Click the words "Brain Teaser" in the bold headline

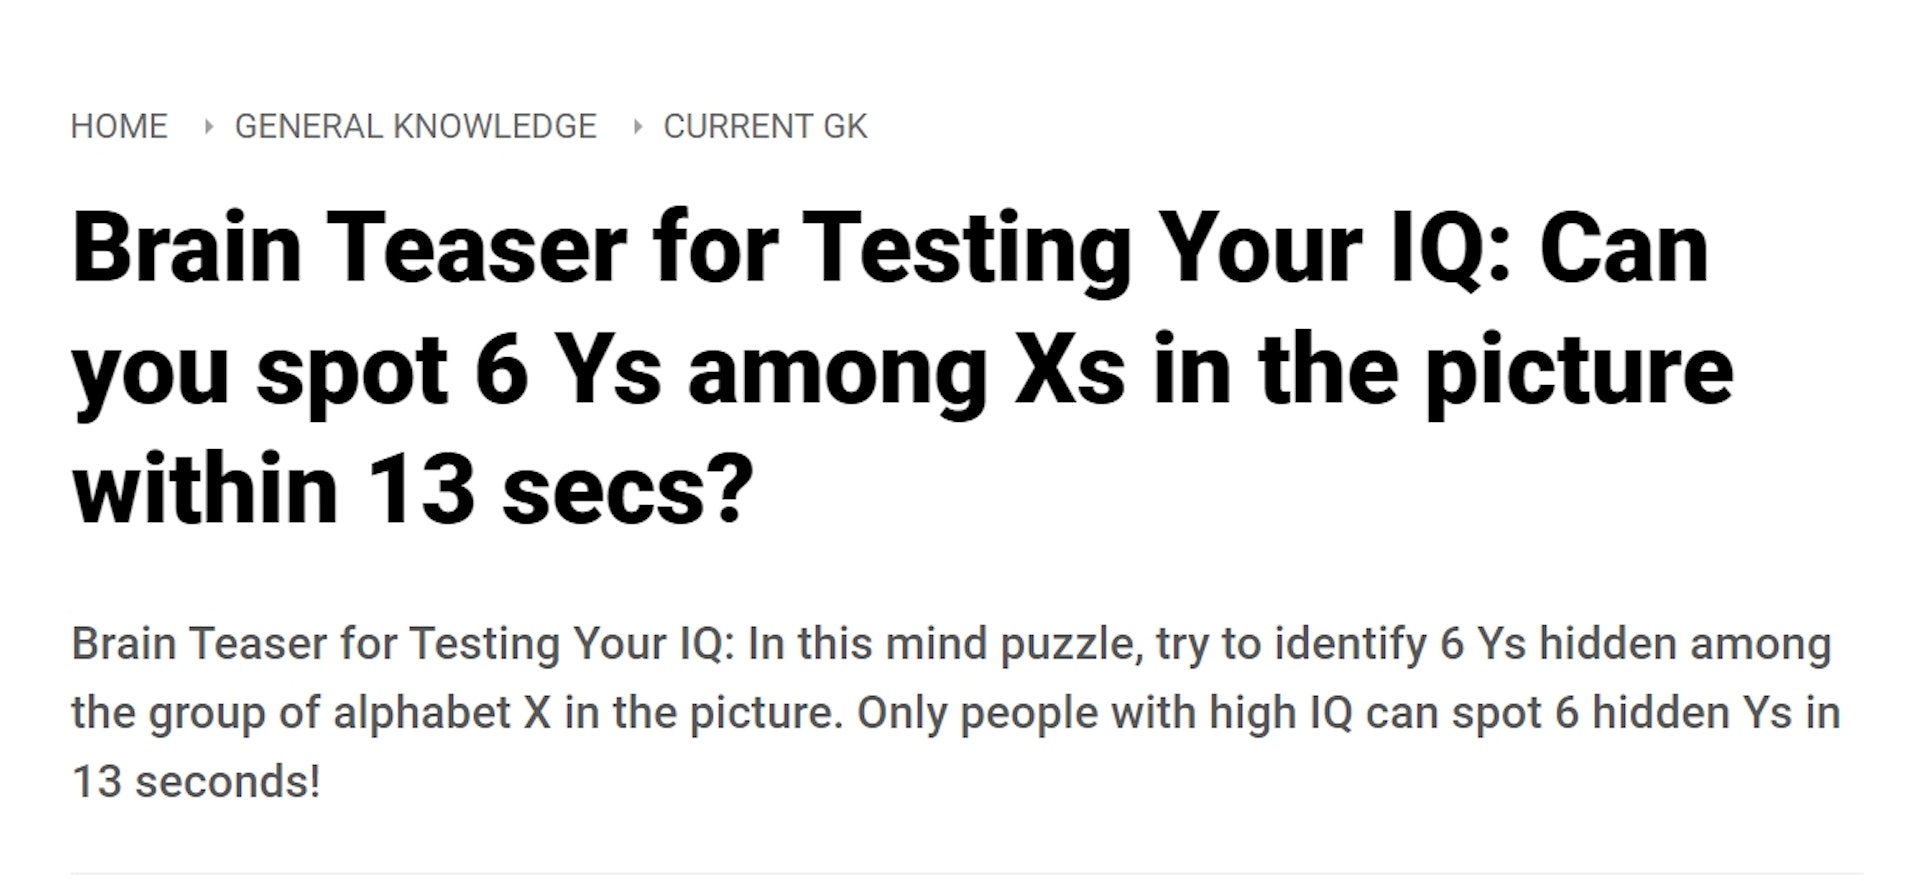pyautogui.click(x=349, y=248)
